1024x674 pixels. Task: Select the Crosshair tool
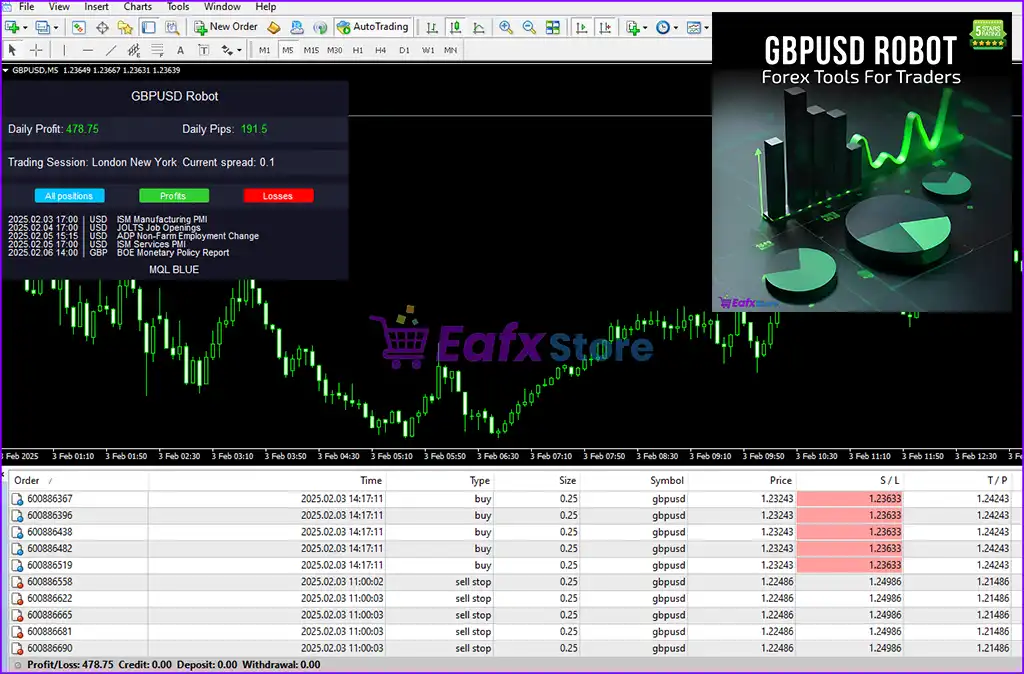37,50
